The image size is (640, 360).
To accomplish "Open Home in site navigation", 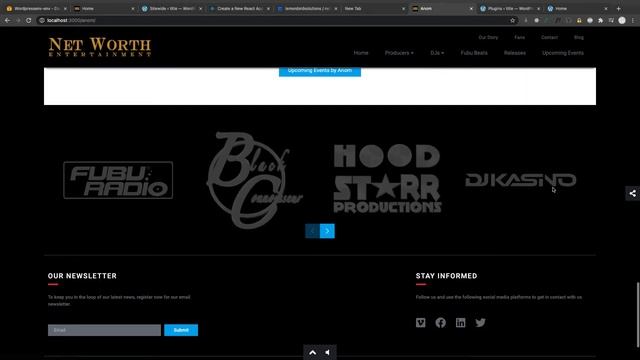I will coord(361,53).
